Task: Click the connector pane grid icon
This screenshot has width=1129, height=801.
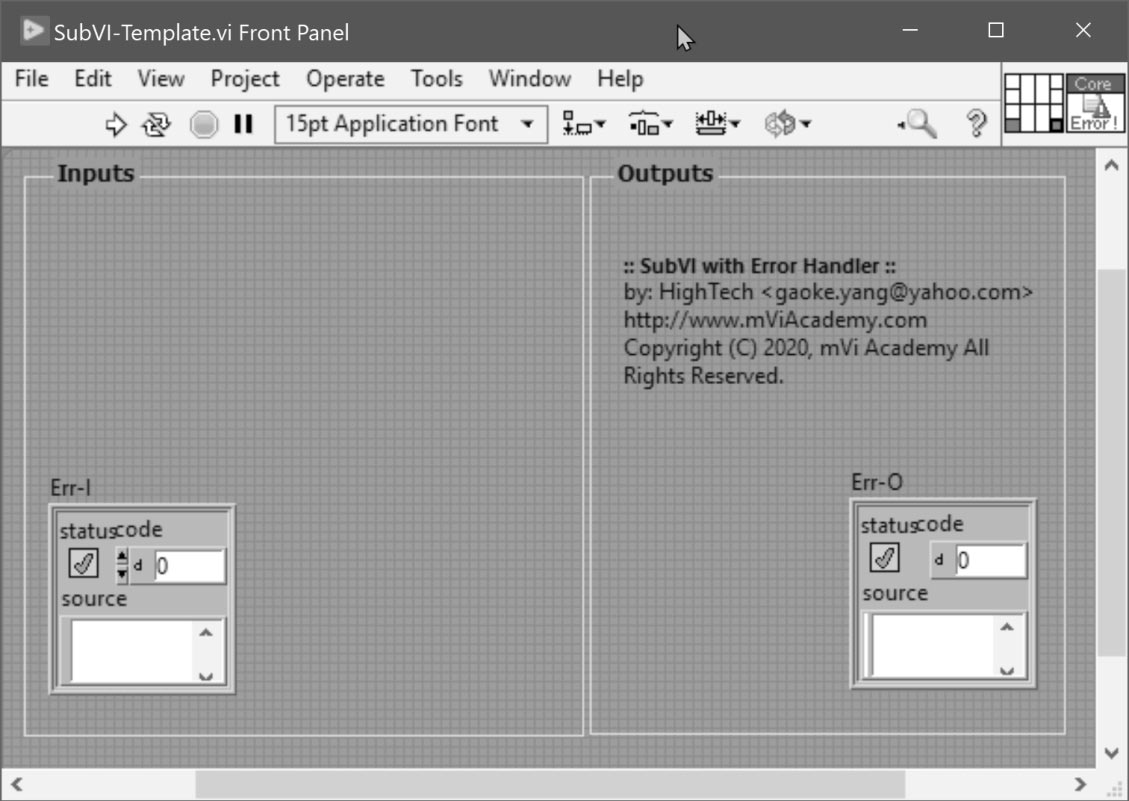Action: click(1034, 104)
